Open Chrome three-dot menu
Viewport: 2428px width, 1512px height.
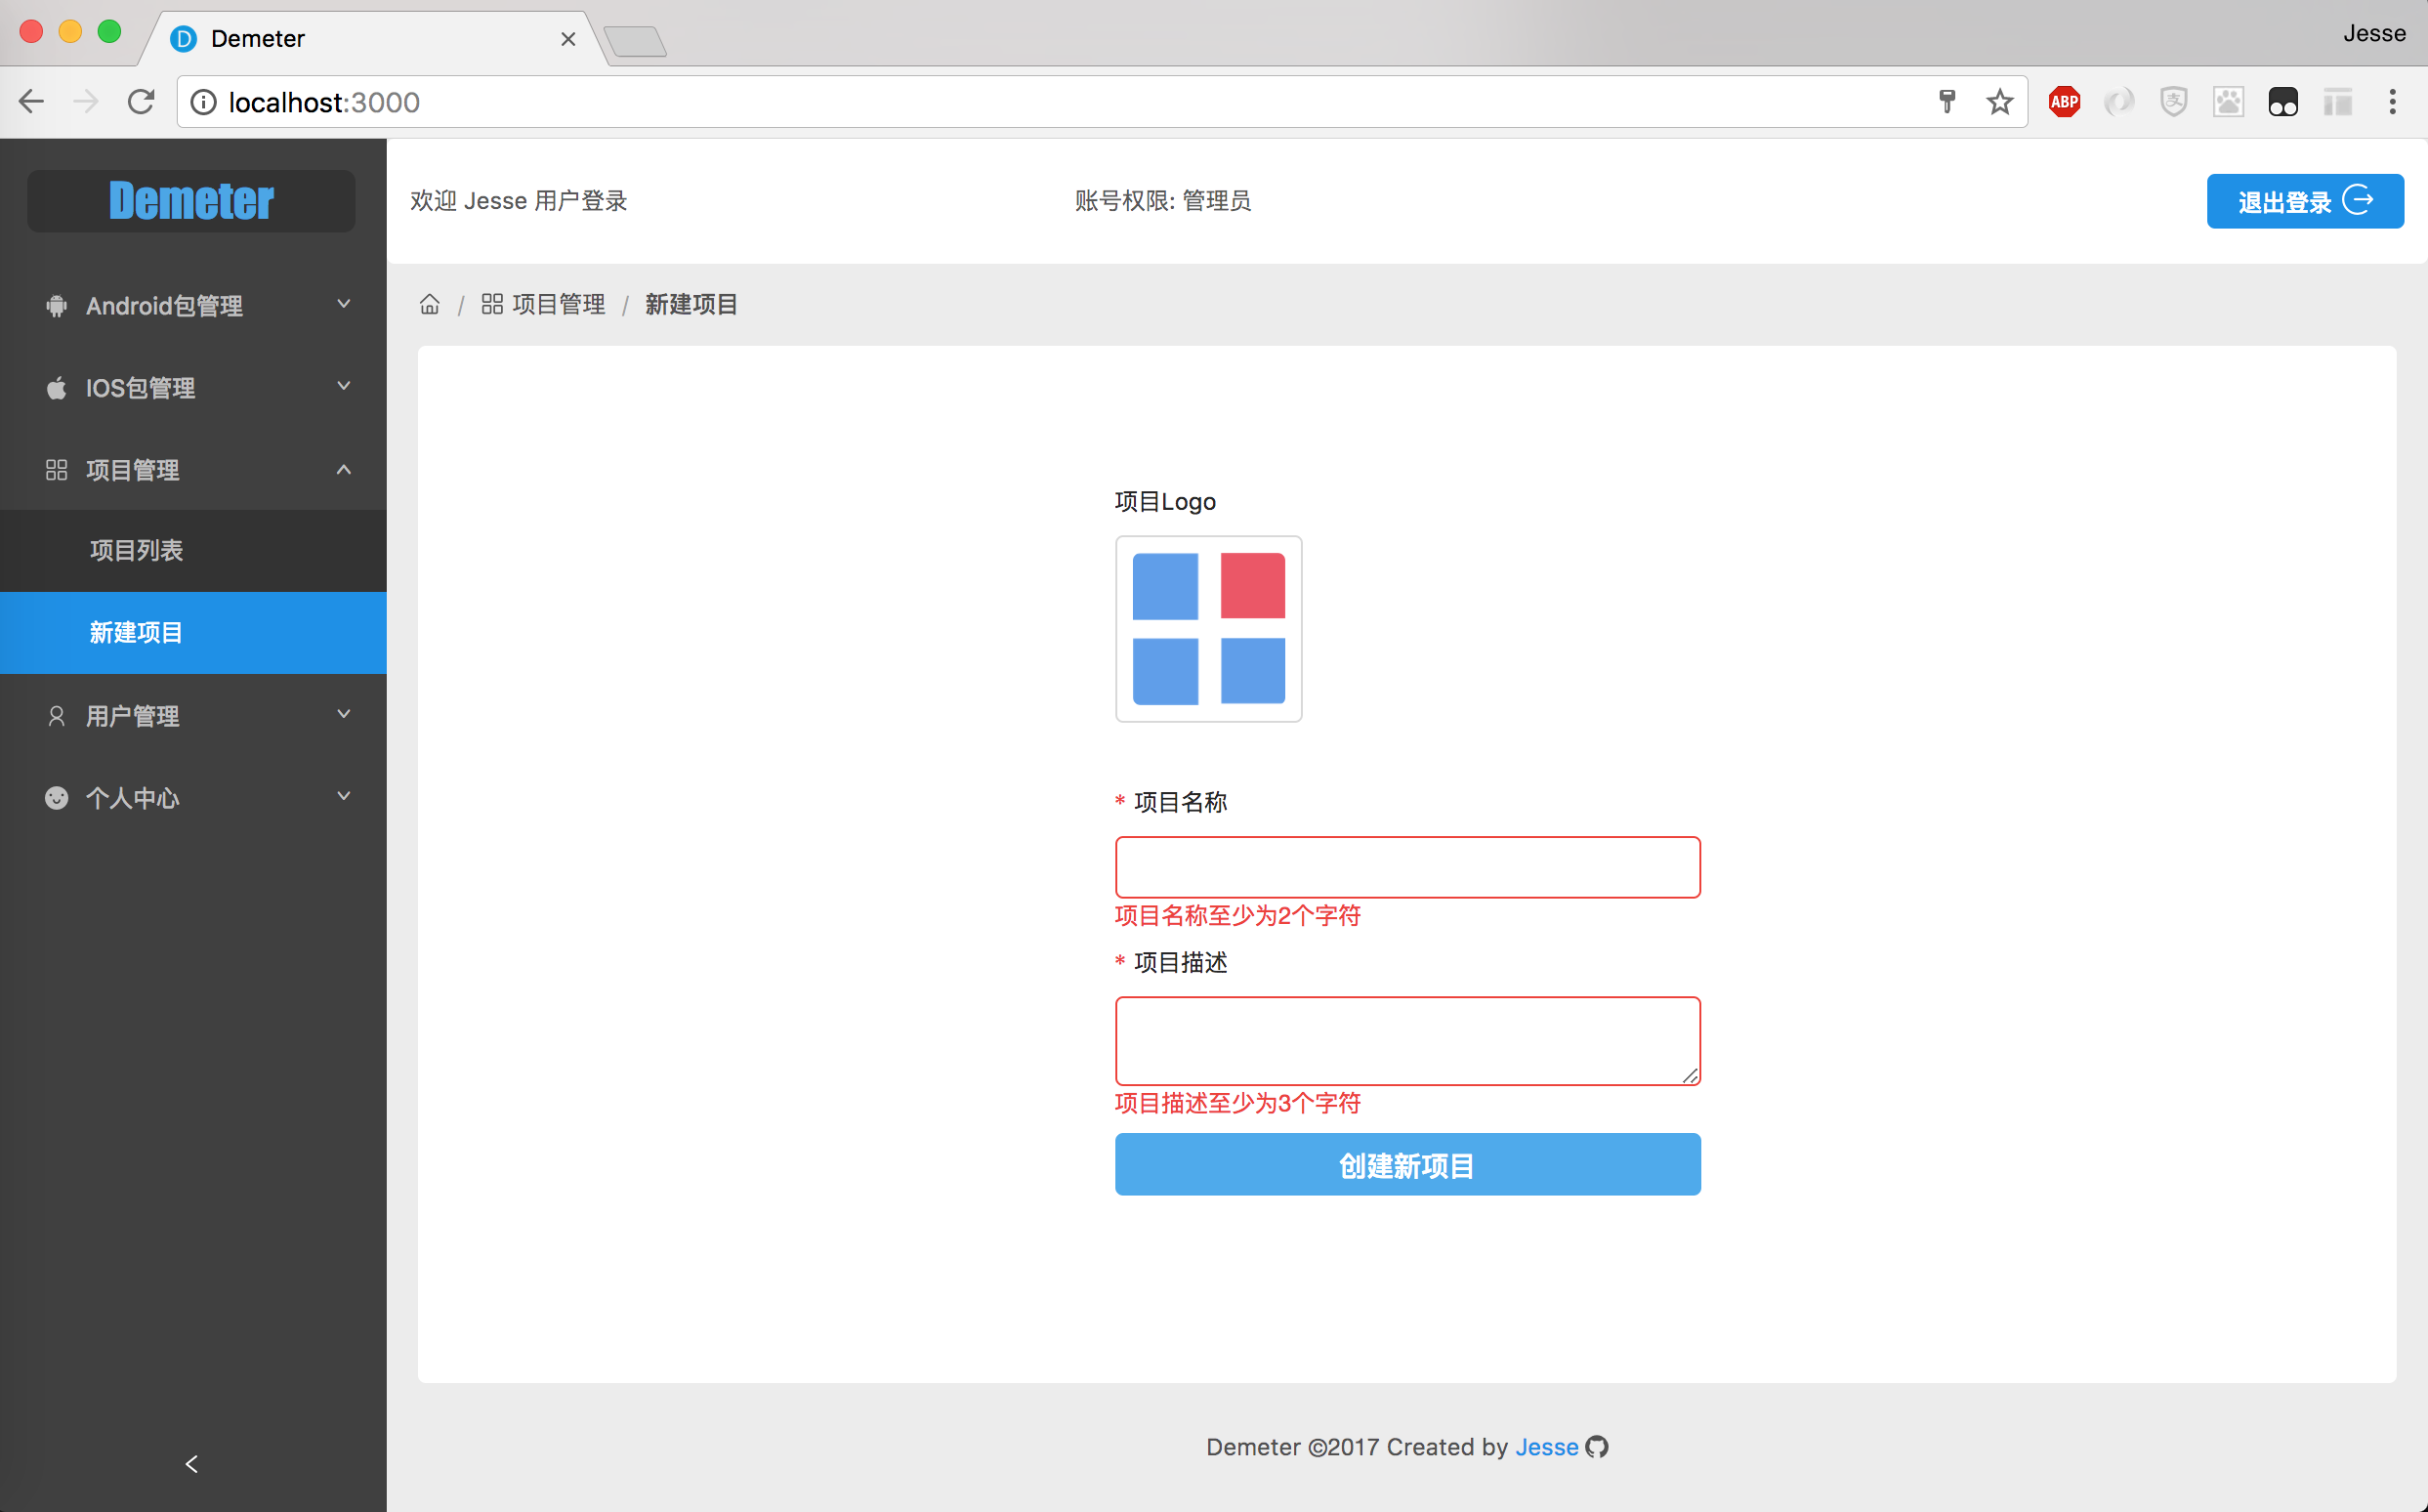tap(2392, 102)
